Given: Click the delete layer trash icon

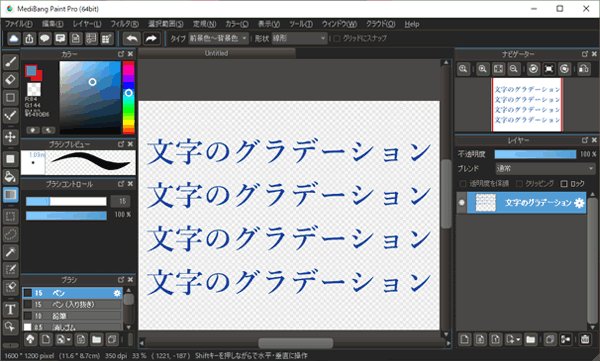Looking at the screenshot, I should pos(585,339).
